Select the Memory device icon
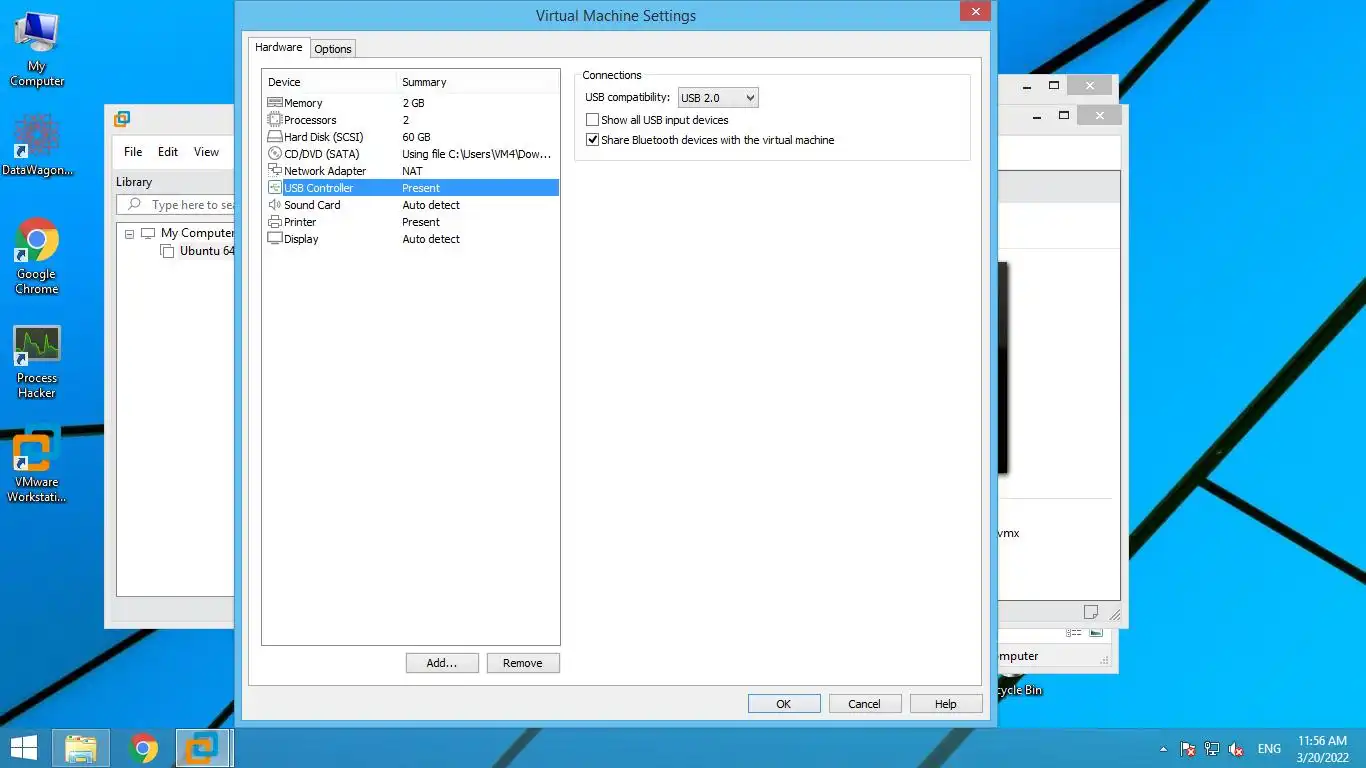The image size is (1366, 768). 275,103
